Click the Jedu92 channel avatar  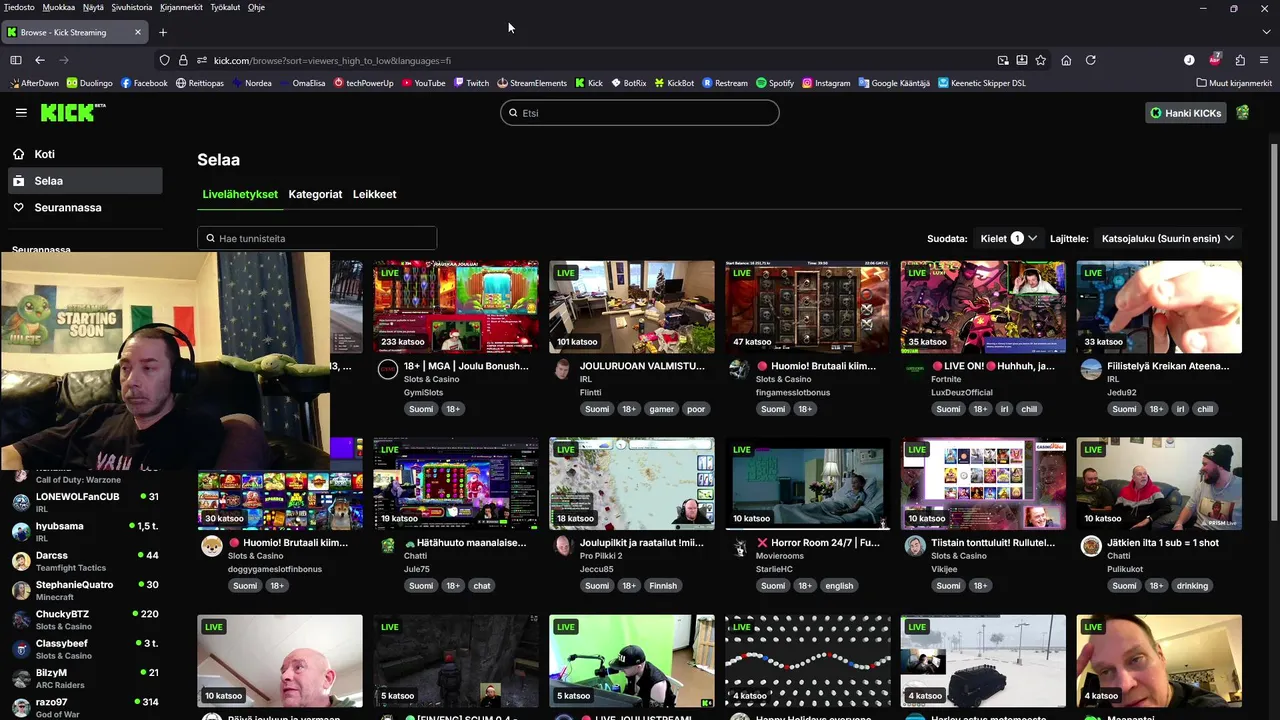1091,370
